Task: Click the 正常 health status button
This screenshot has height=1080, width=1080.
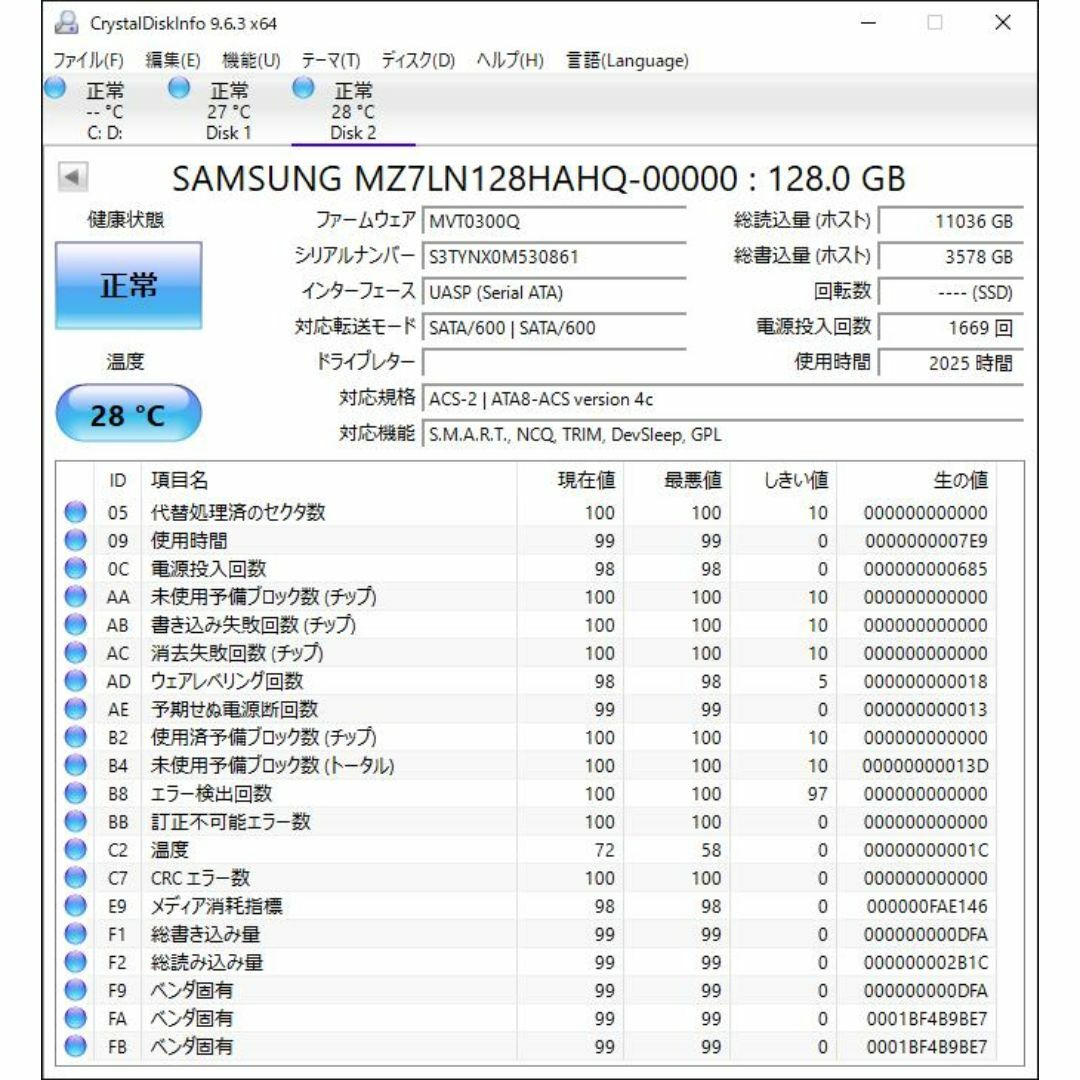Action: point(128,285)
